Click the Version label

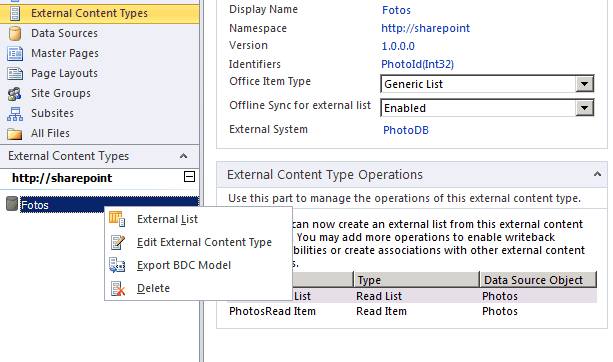click(x=248, y=45)
